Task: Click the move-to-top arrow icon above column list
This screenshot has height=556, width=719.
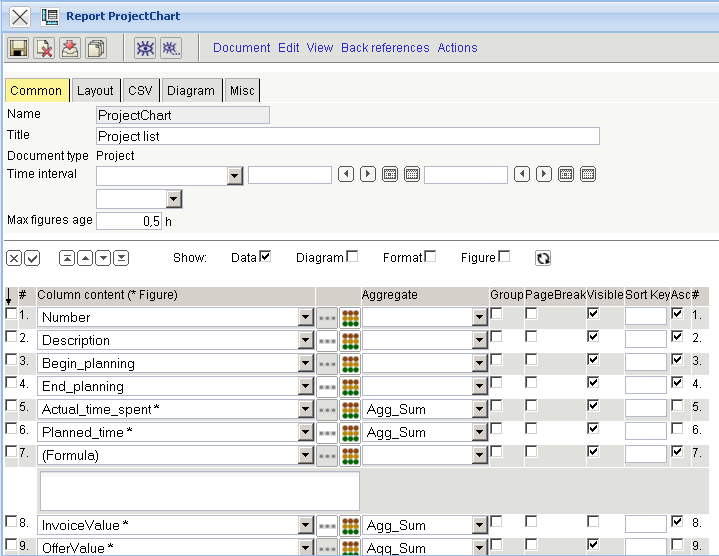Action: (x=67, y=258)
